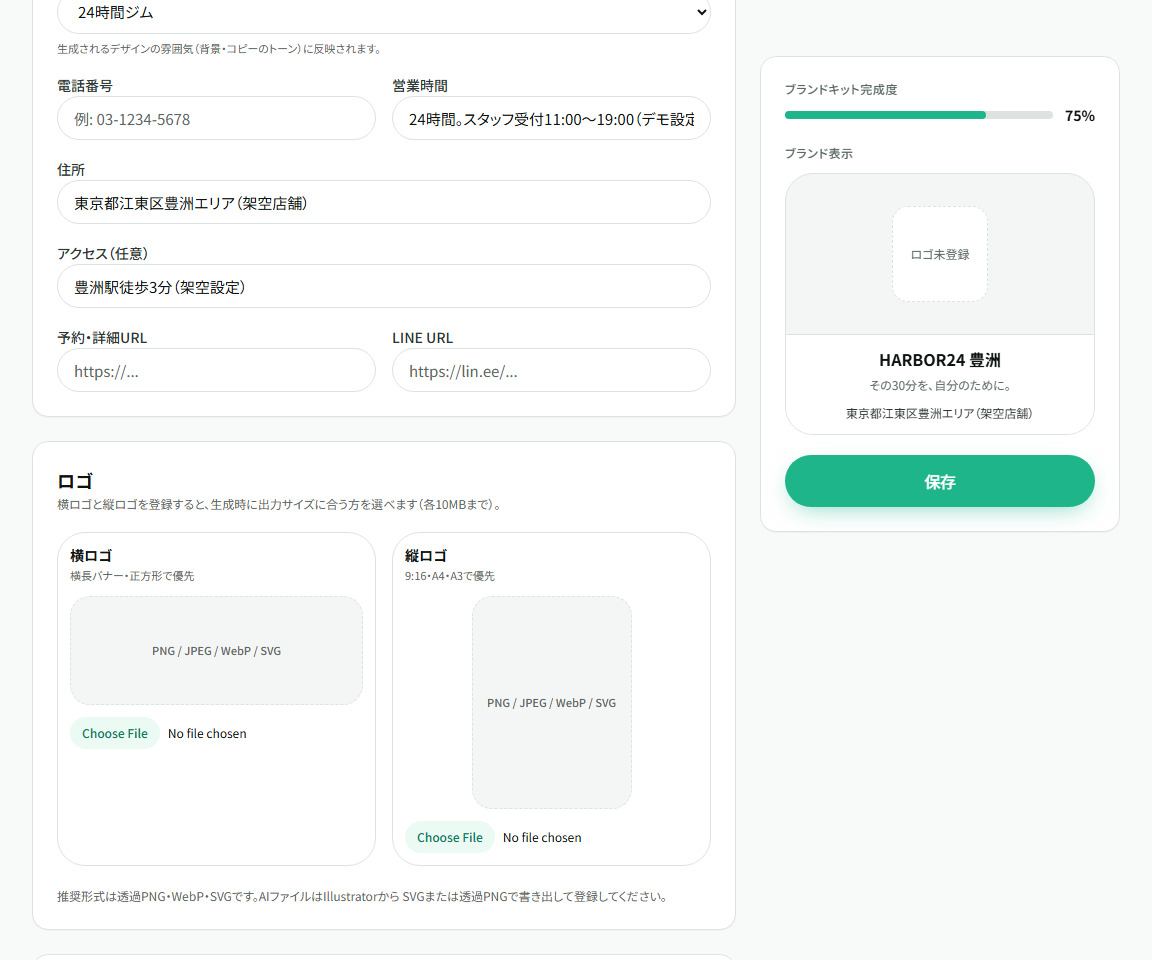Click the ブランド表示 label
The width and height of the screenshot is (1152, 960).
[x=818, y=154]
